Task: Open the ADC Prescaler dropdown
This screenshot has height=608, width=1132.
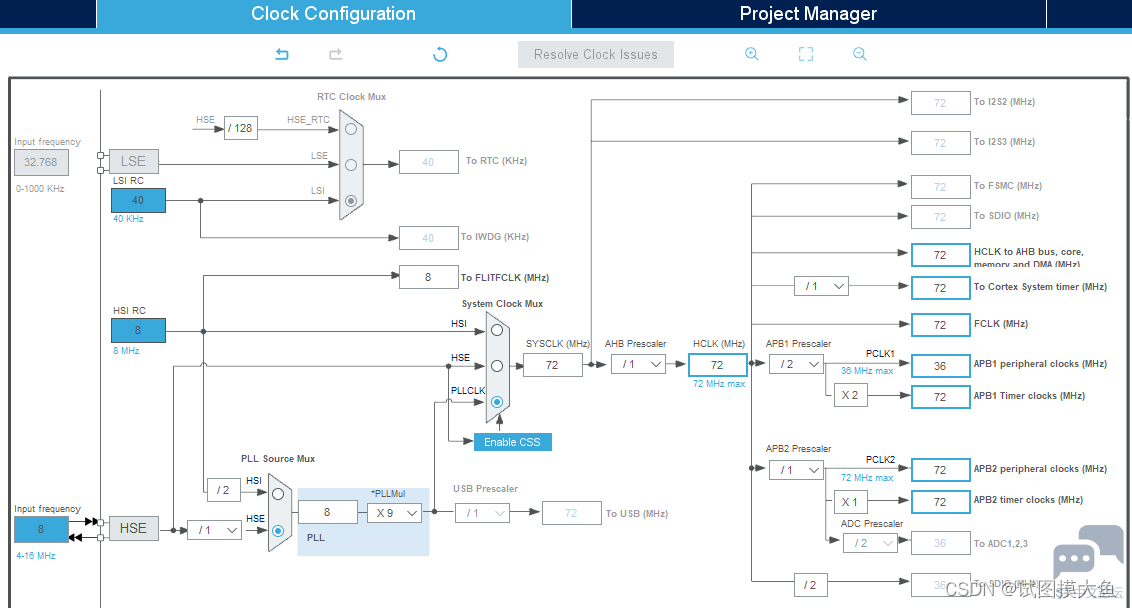Action: click(870, 543)
